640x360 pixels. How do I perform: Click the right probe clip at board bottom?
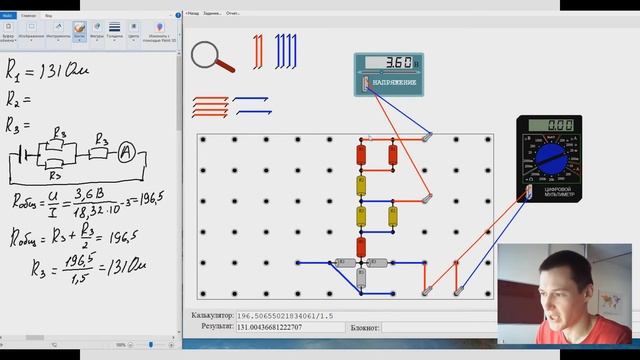pyautogui.click(x=459, y=291)
